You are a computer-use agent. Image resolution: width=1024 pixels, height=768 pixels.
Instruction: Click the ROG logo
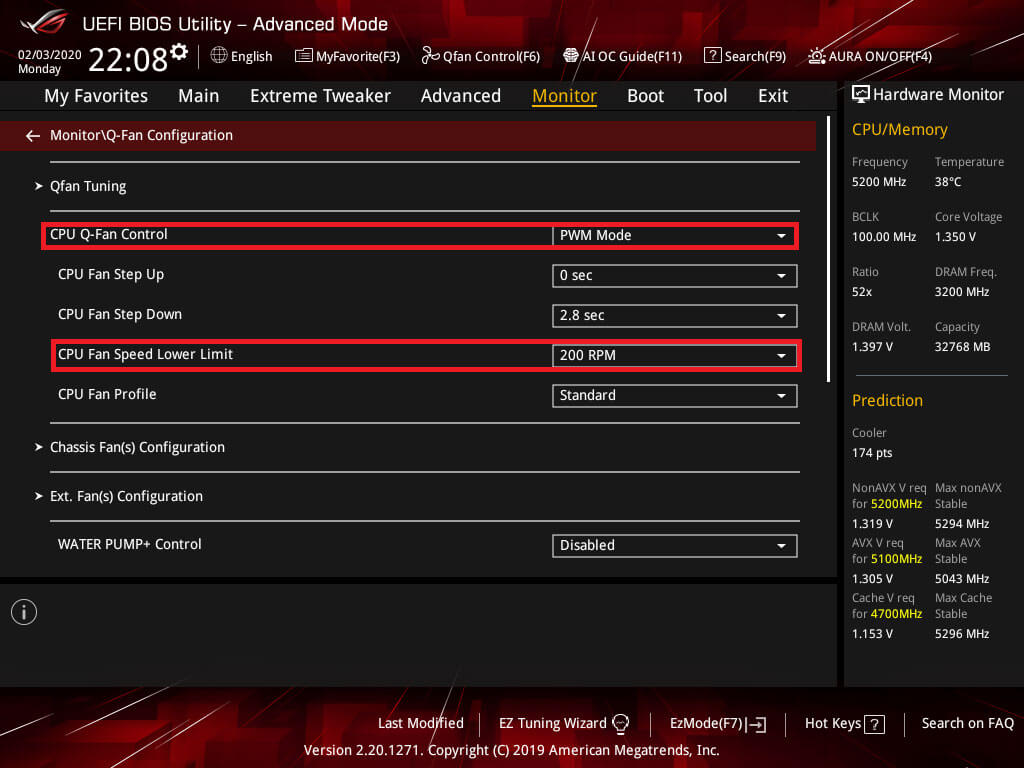coord(44,22)
